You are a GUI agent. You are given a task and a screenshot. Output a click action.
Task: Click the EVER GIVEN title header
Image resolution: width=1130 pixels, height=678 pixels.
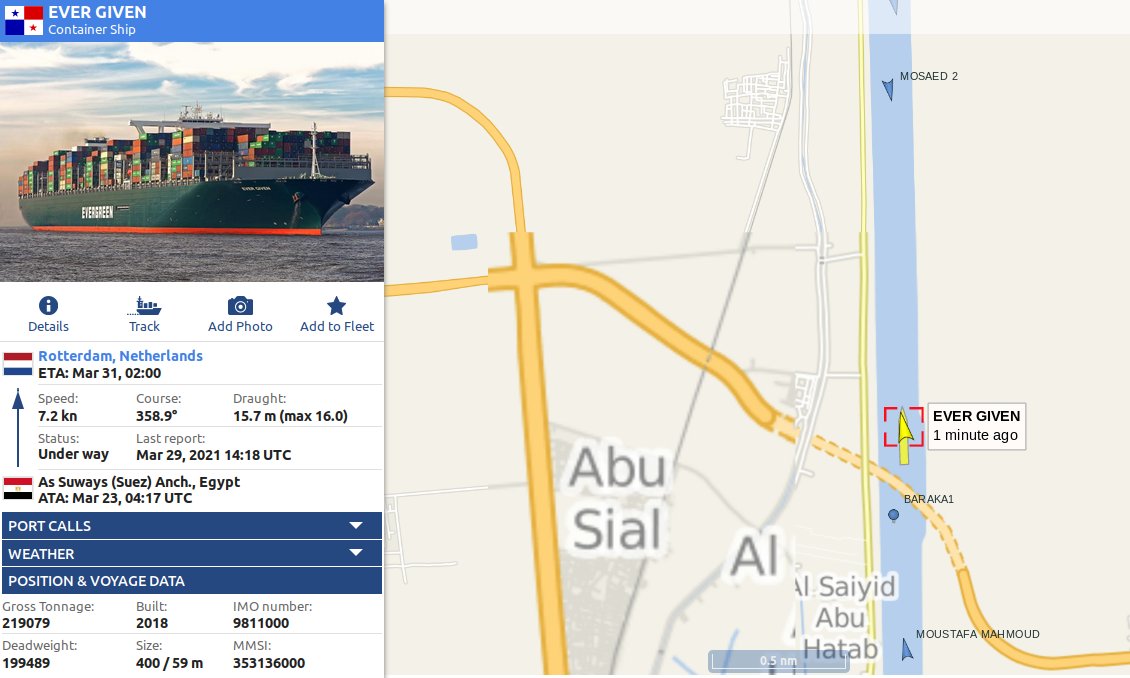click(x=97, y=12)
